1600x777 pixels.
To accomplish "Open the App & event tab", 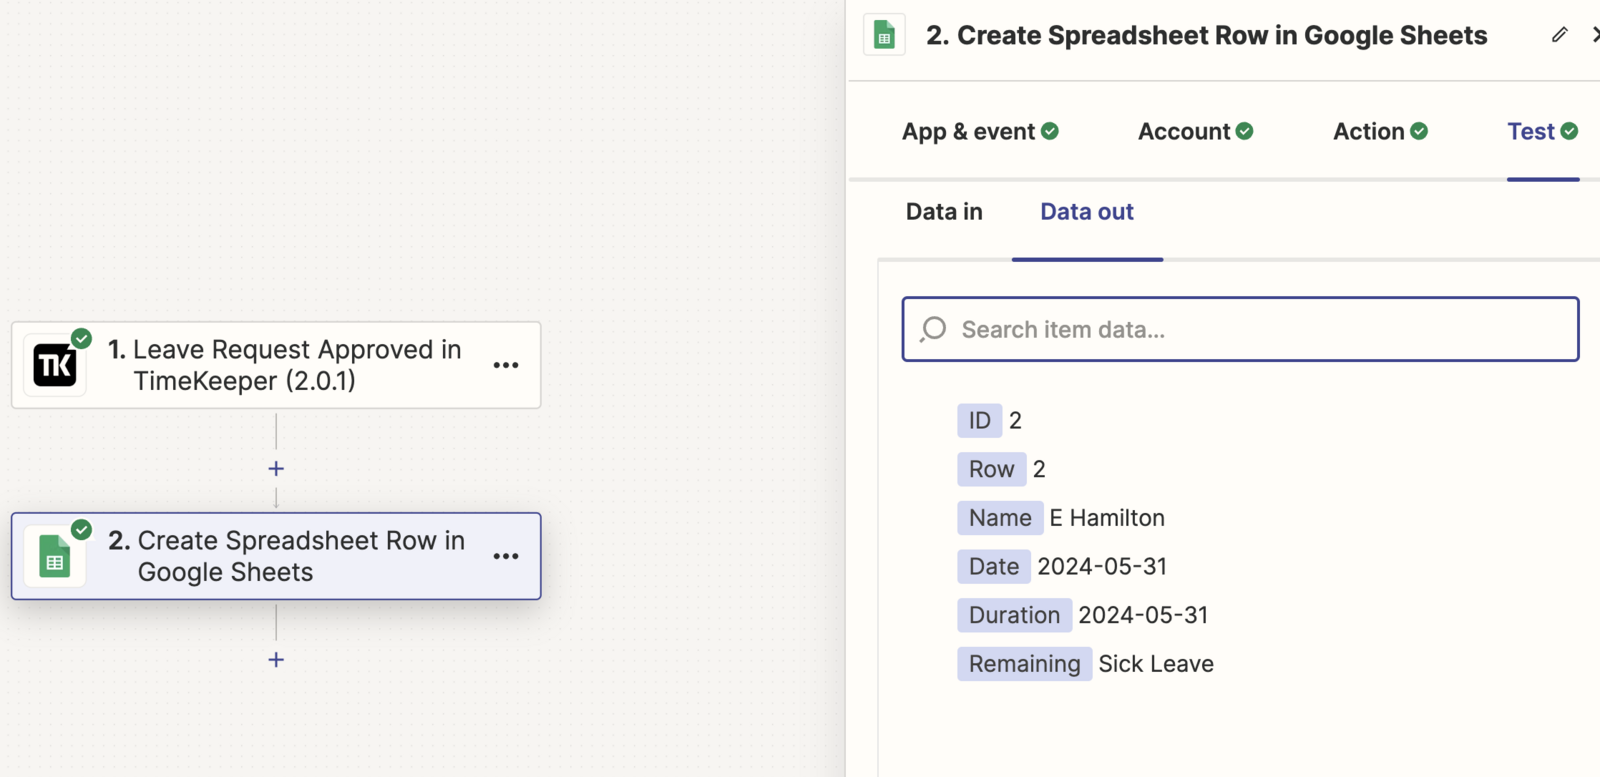I will point(980,131).
